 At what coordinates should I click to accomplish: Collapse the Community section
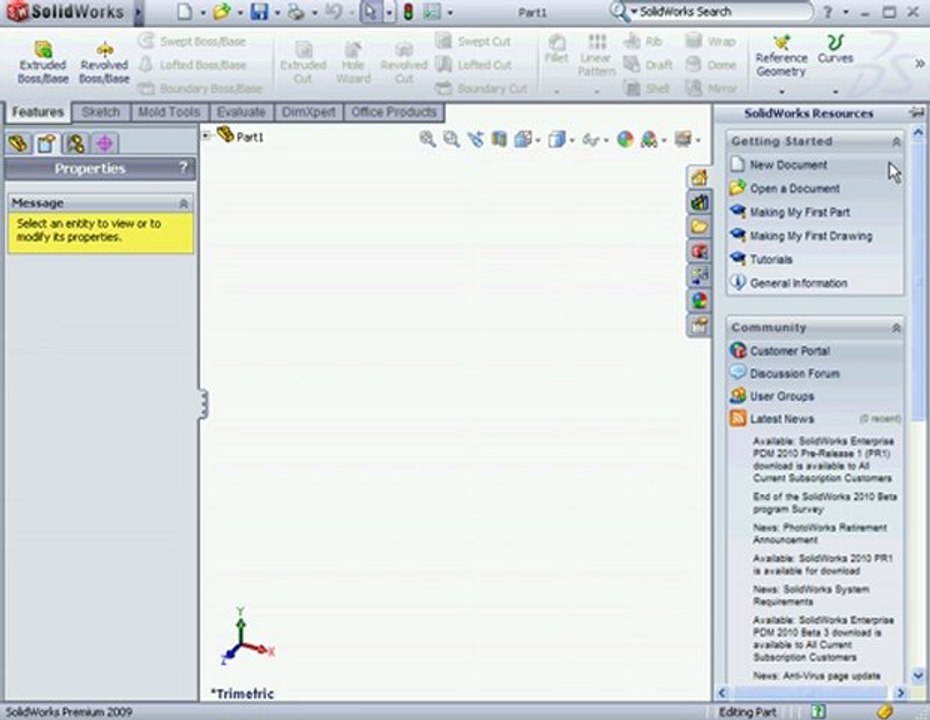click(x=896, y=328)
